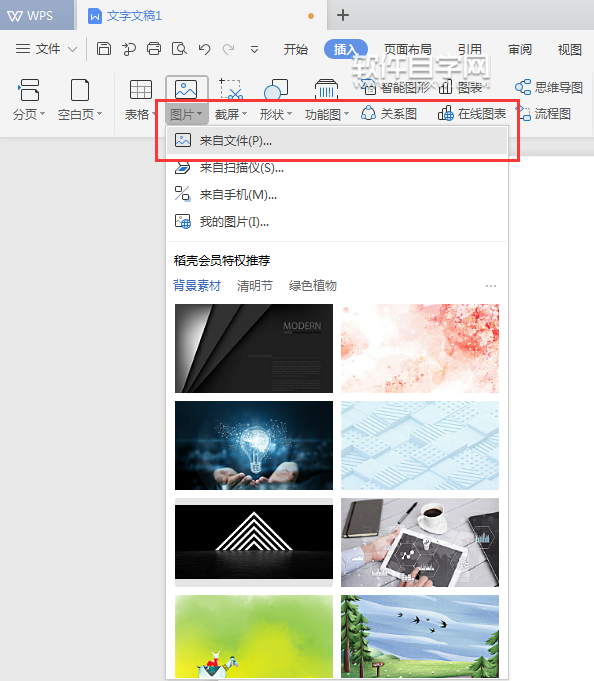Expand the 空白页 dropdown label

pyautogui.click(x=80, y=115)
